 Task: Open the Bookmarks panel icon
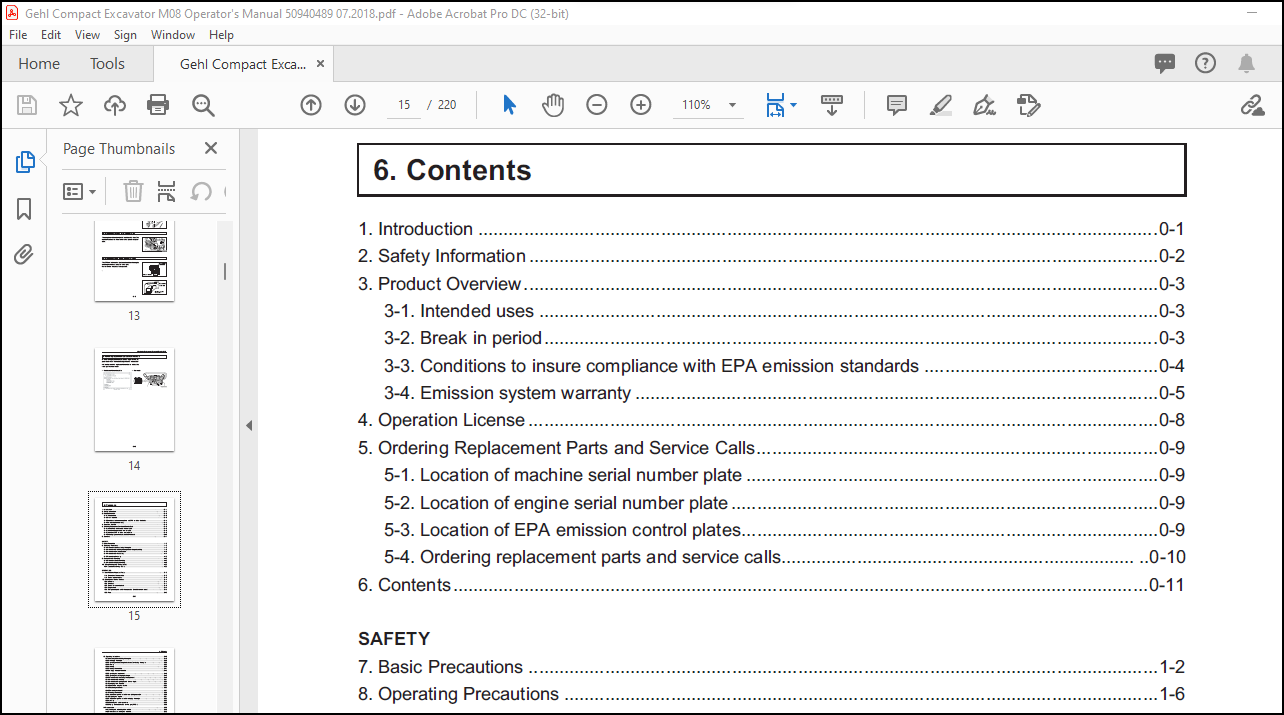click(25, 209)
